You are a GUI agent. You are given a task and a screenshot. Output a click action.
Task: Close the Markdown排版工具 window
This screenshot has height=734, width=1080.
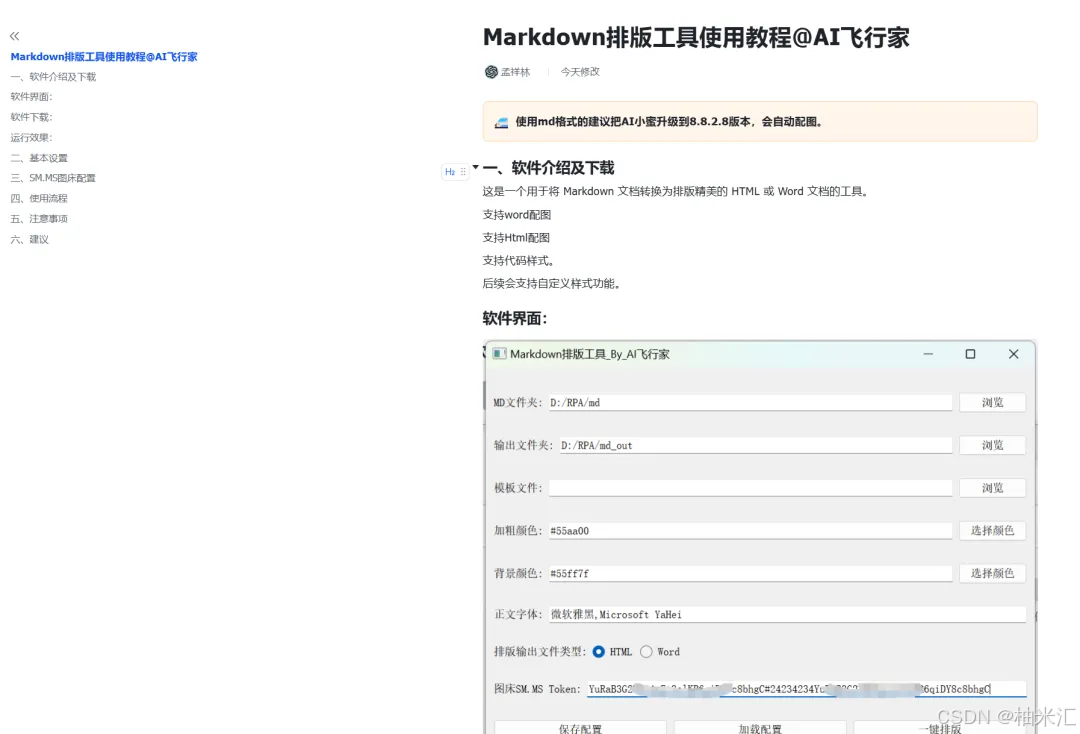point(1013,354)
